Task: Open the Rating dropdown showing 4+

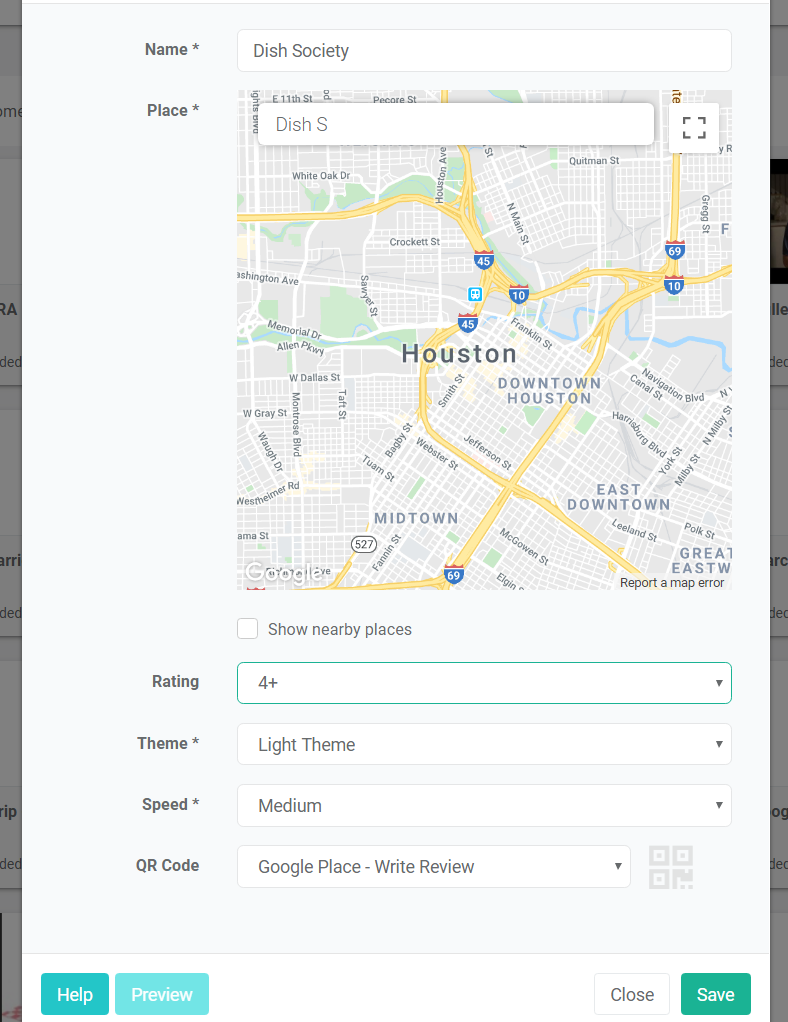Action: click(484, 683)
